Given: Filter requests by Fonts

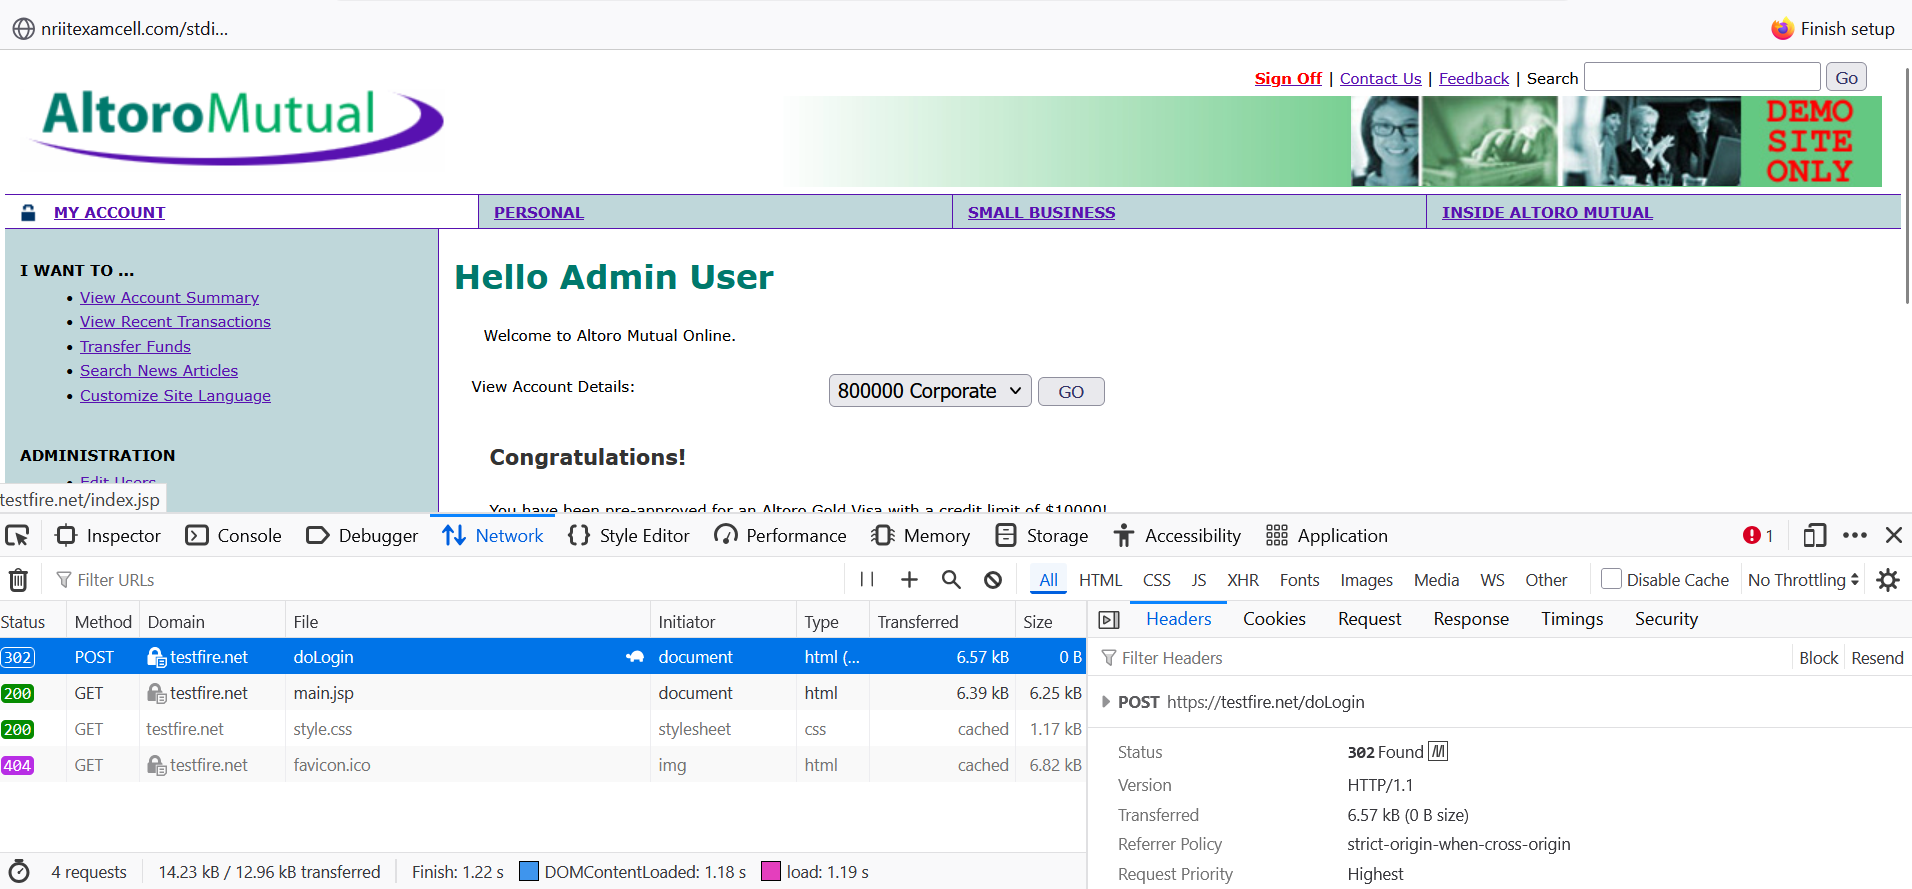Looking at the screenshot, I should click(x=1299, y=580).
